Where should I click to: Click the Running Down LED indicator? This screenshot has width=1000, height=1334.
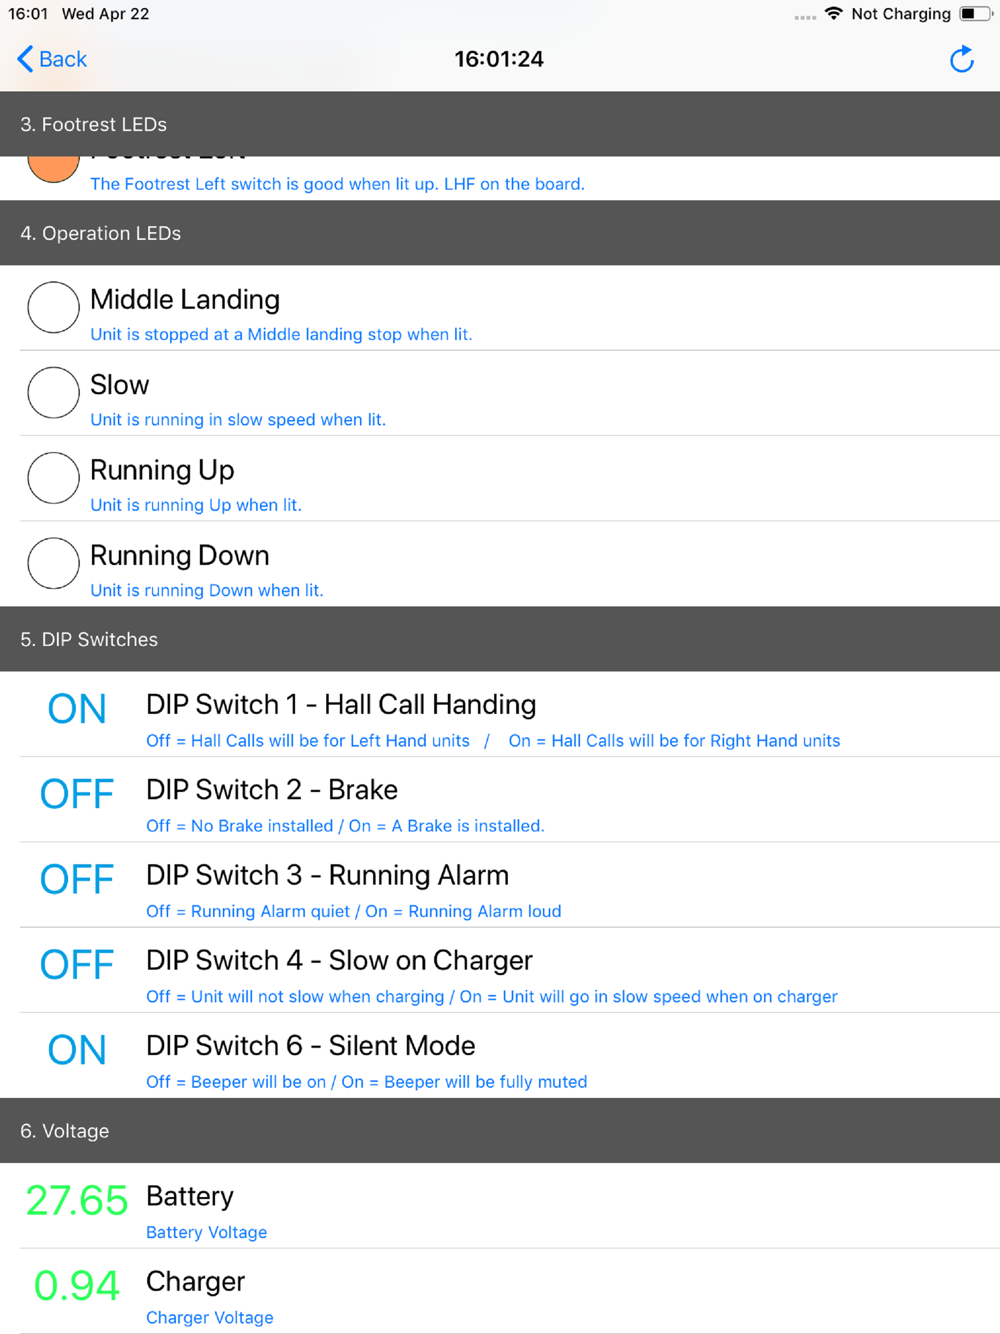click(54, 563)
